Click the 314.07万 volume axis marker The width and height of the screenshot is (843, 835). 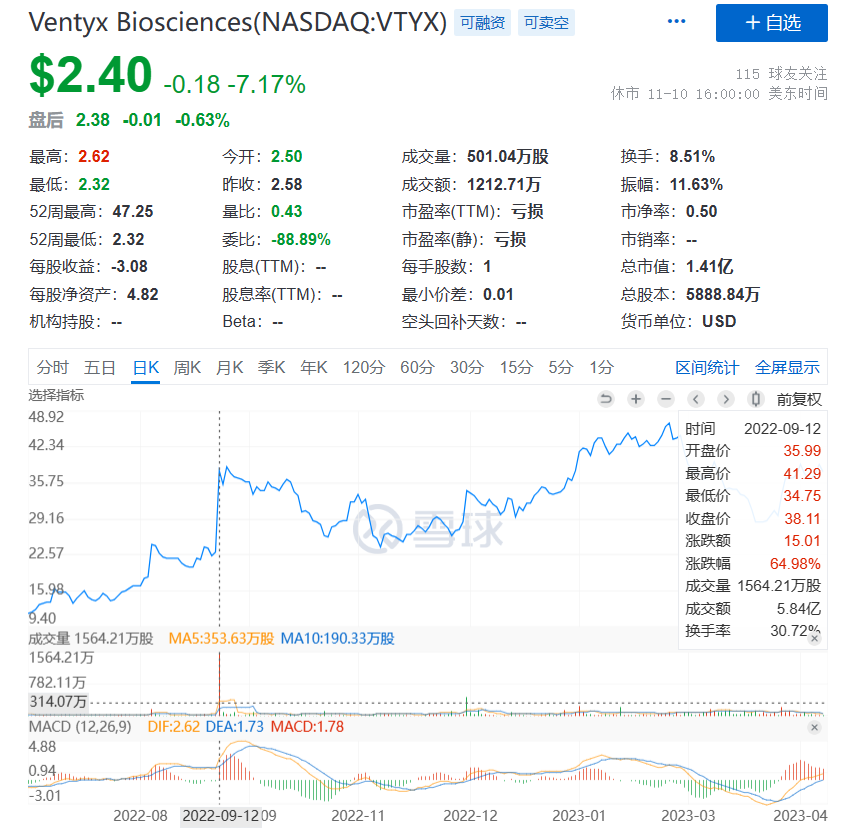(x=58, y=702)
